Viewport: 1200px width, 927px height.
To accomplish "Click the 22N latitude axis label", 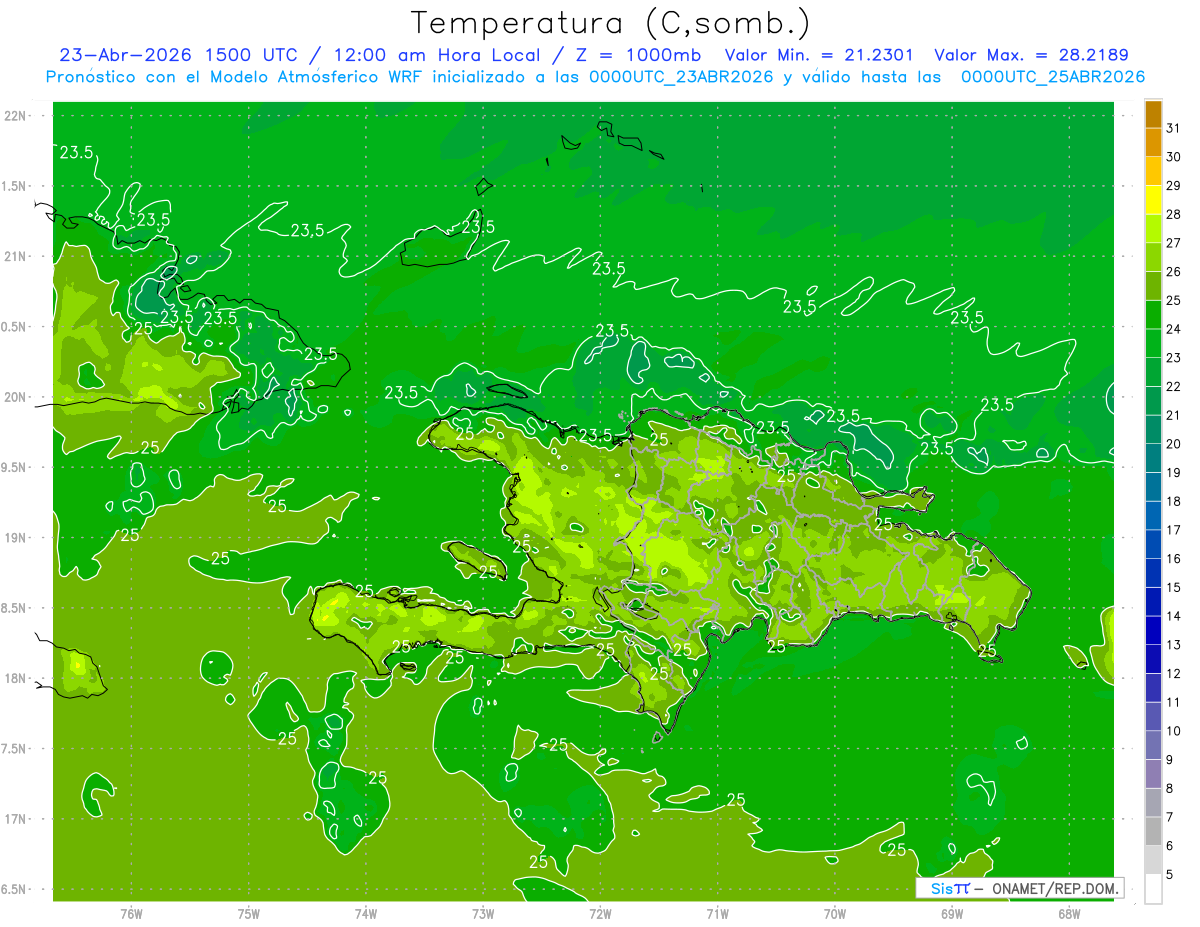I will [17, 116].
